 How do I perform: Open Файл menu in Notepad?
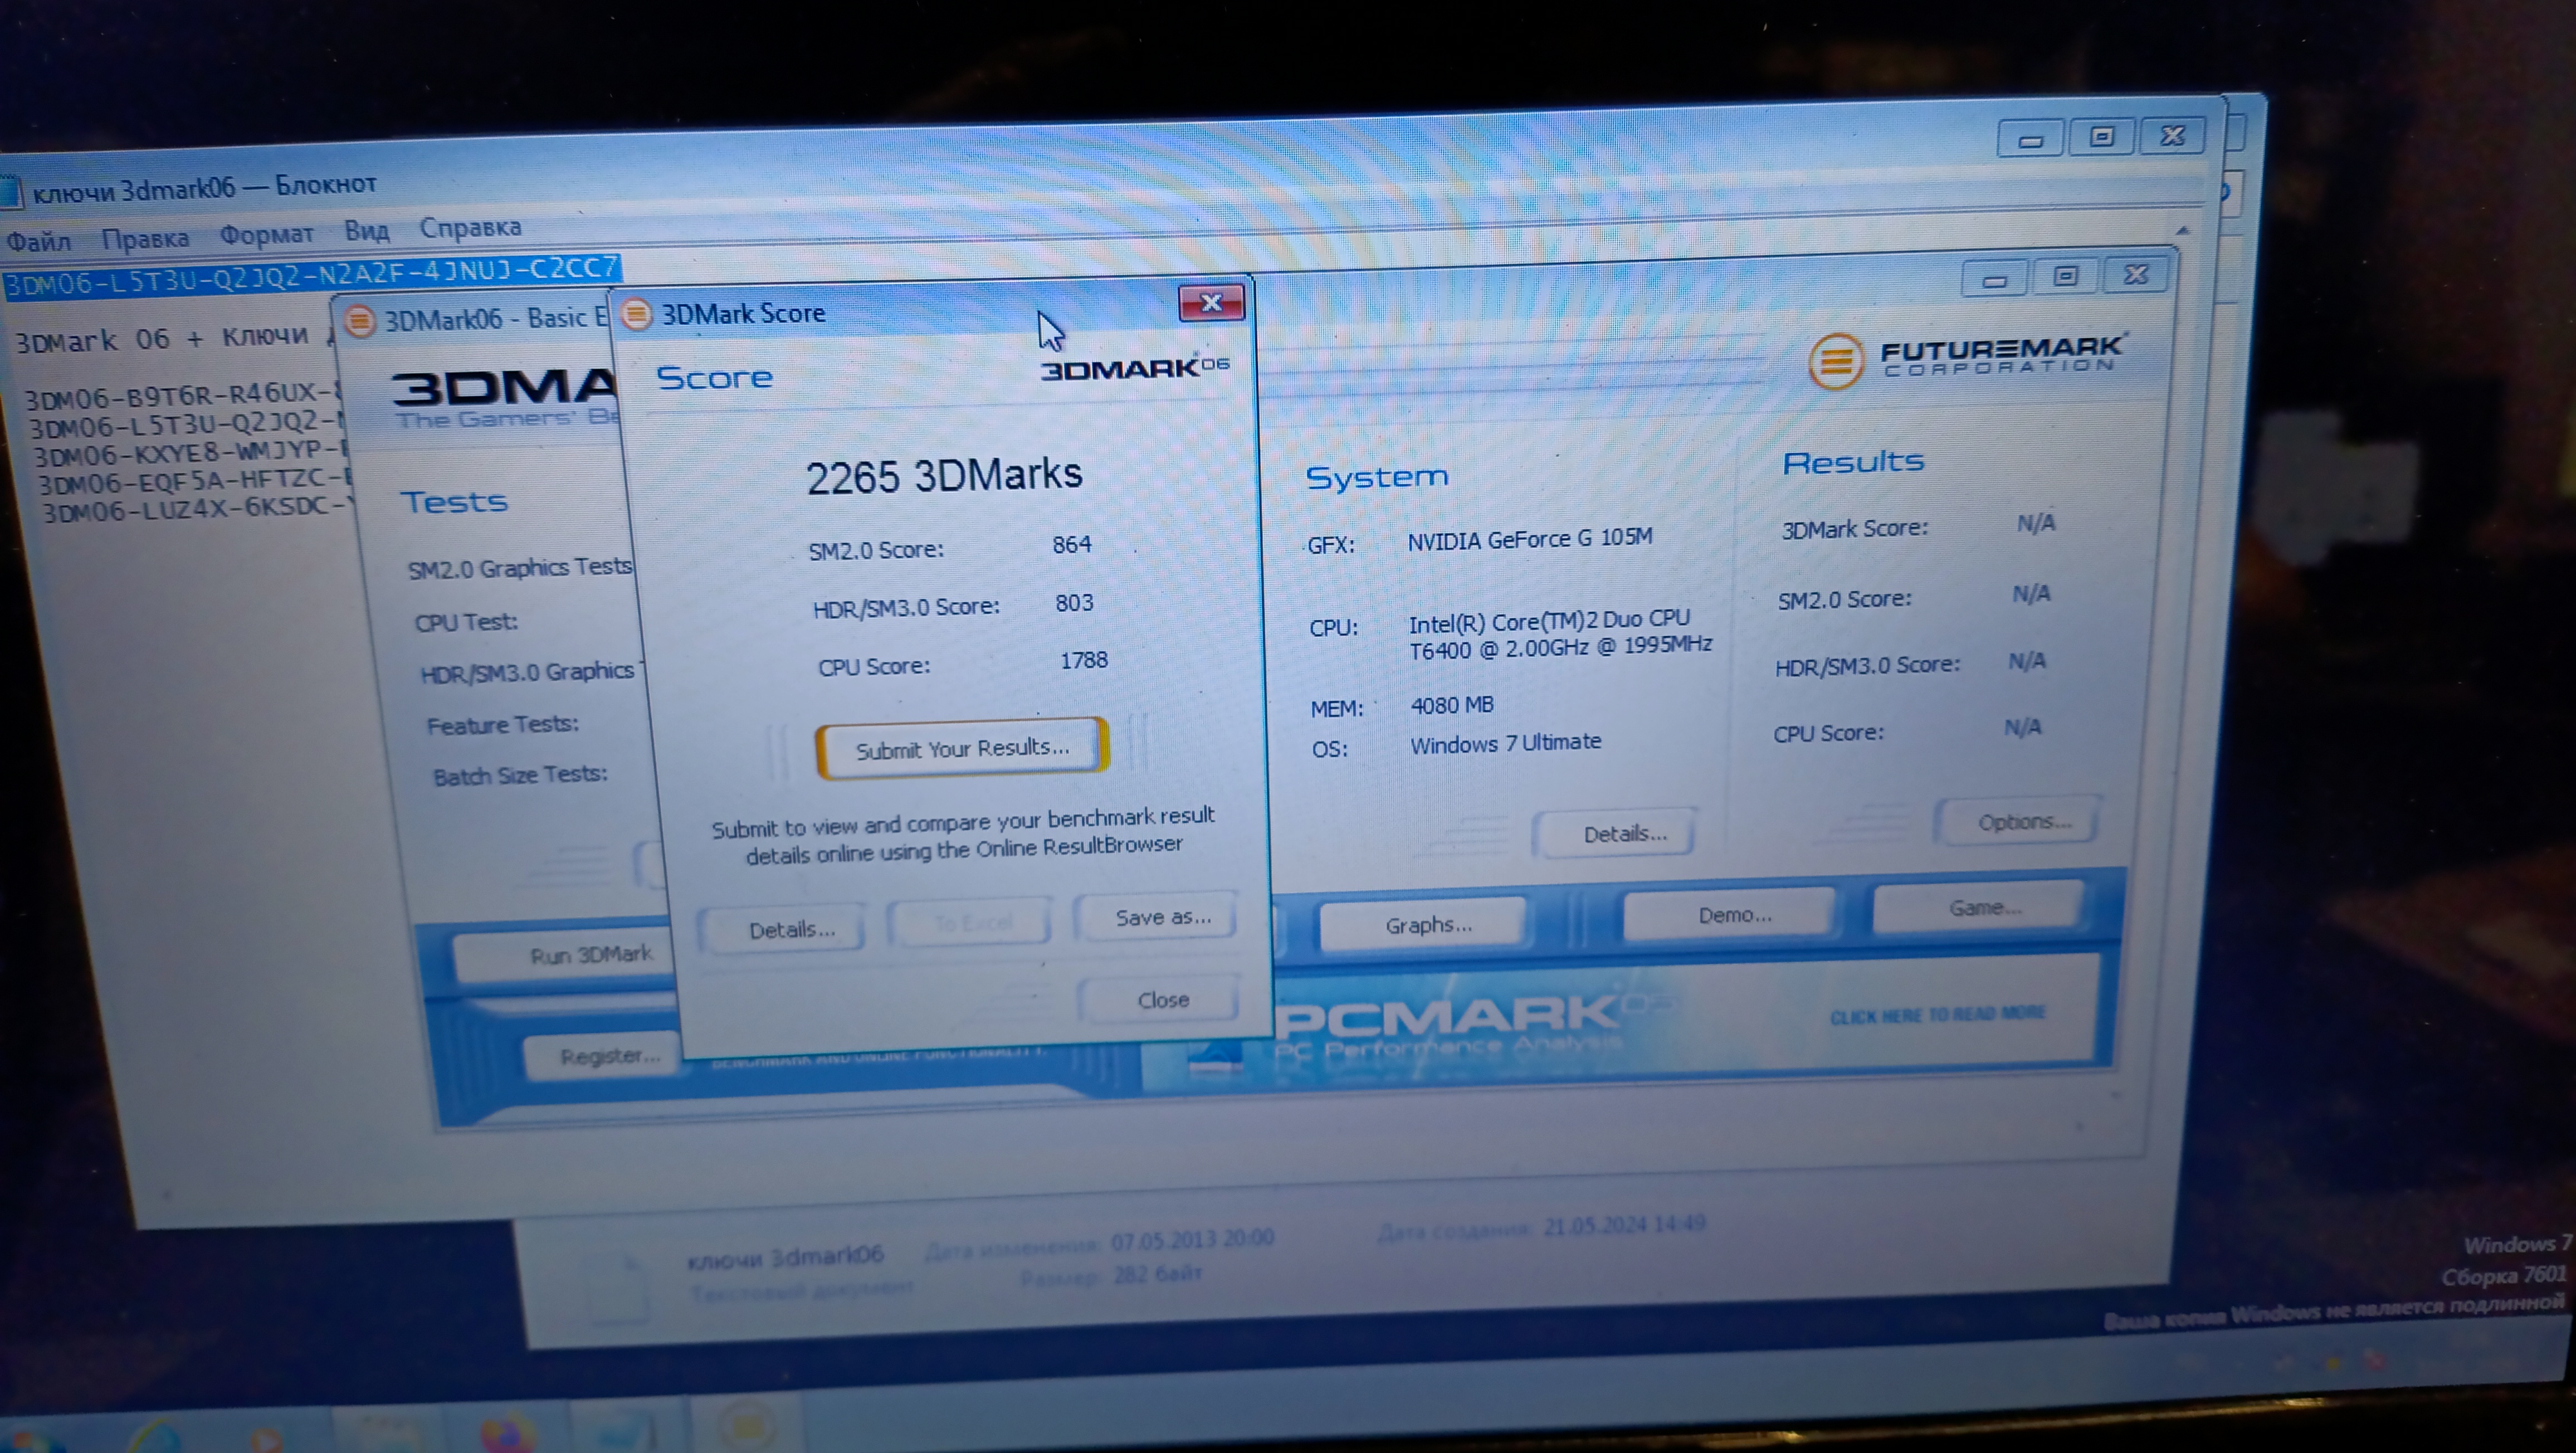[x=39, y=242]
